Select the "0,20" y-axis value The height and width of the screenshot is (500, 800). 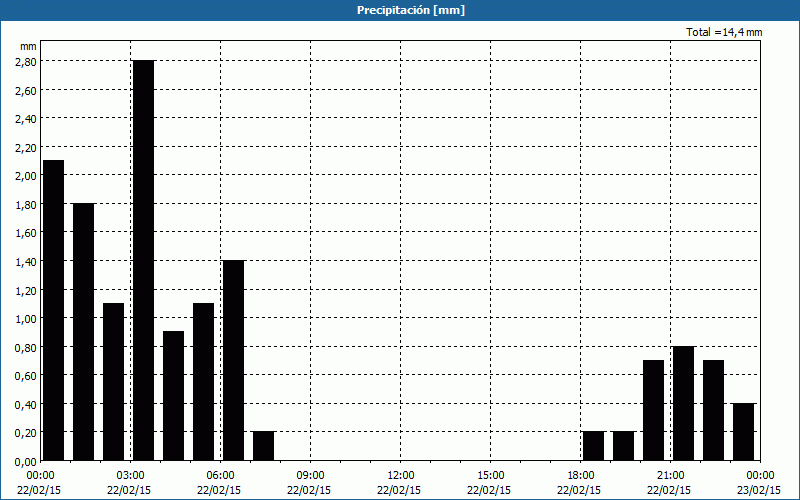coord(27,433)
